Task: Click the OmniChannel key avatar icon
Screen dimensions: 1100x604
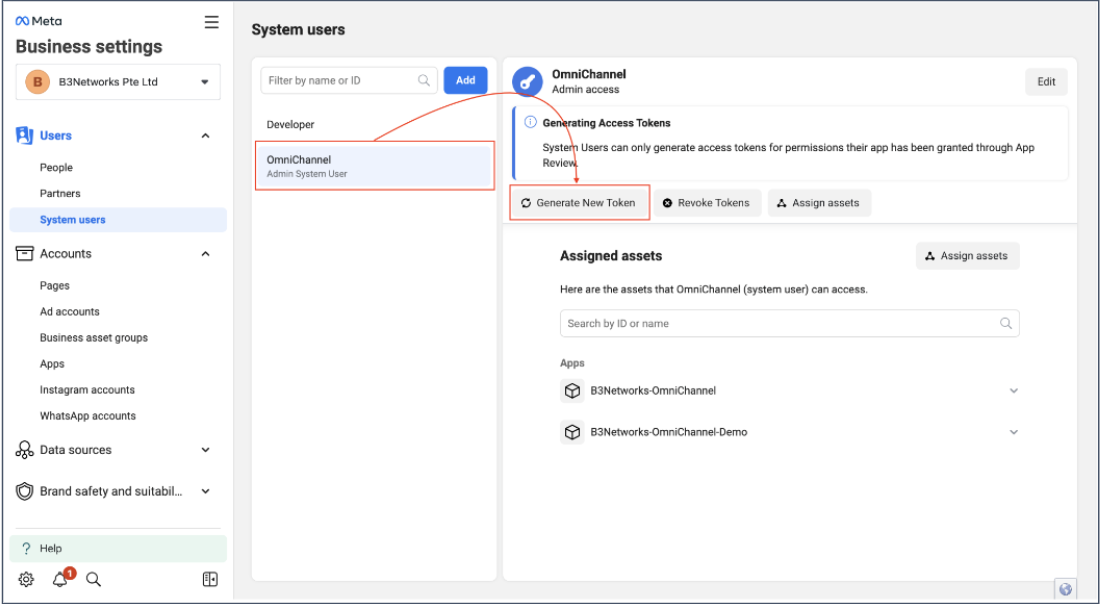Action: coord(528,82)
